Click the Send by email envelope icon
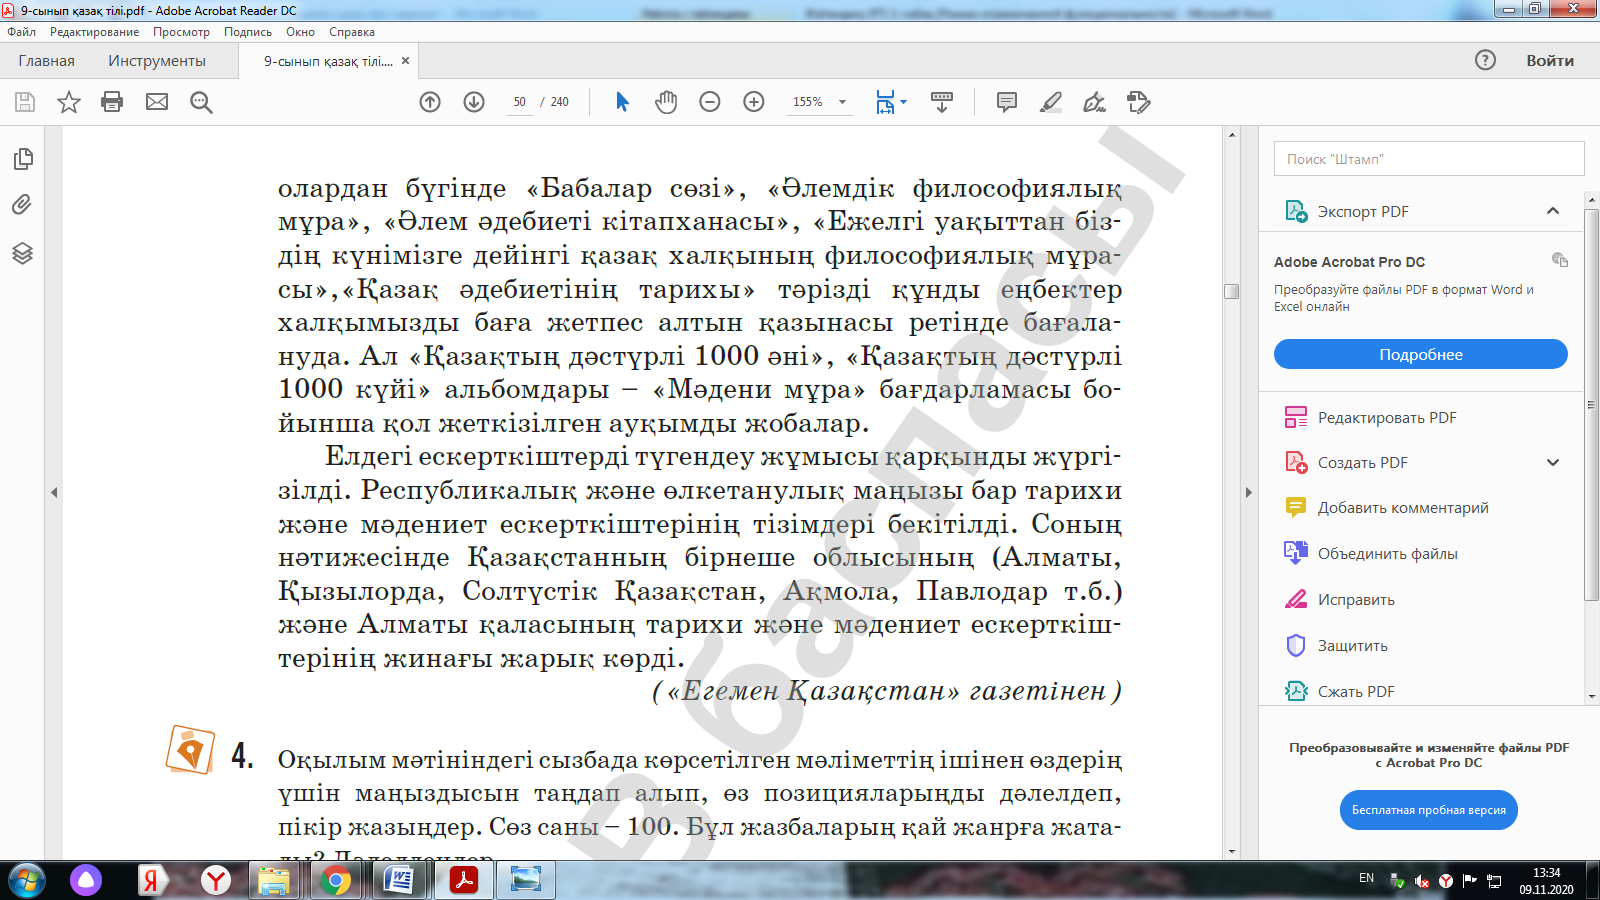 point(157,102)
